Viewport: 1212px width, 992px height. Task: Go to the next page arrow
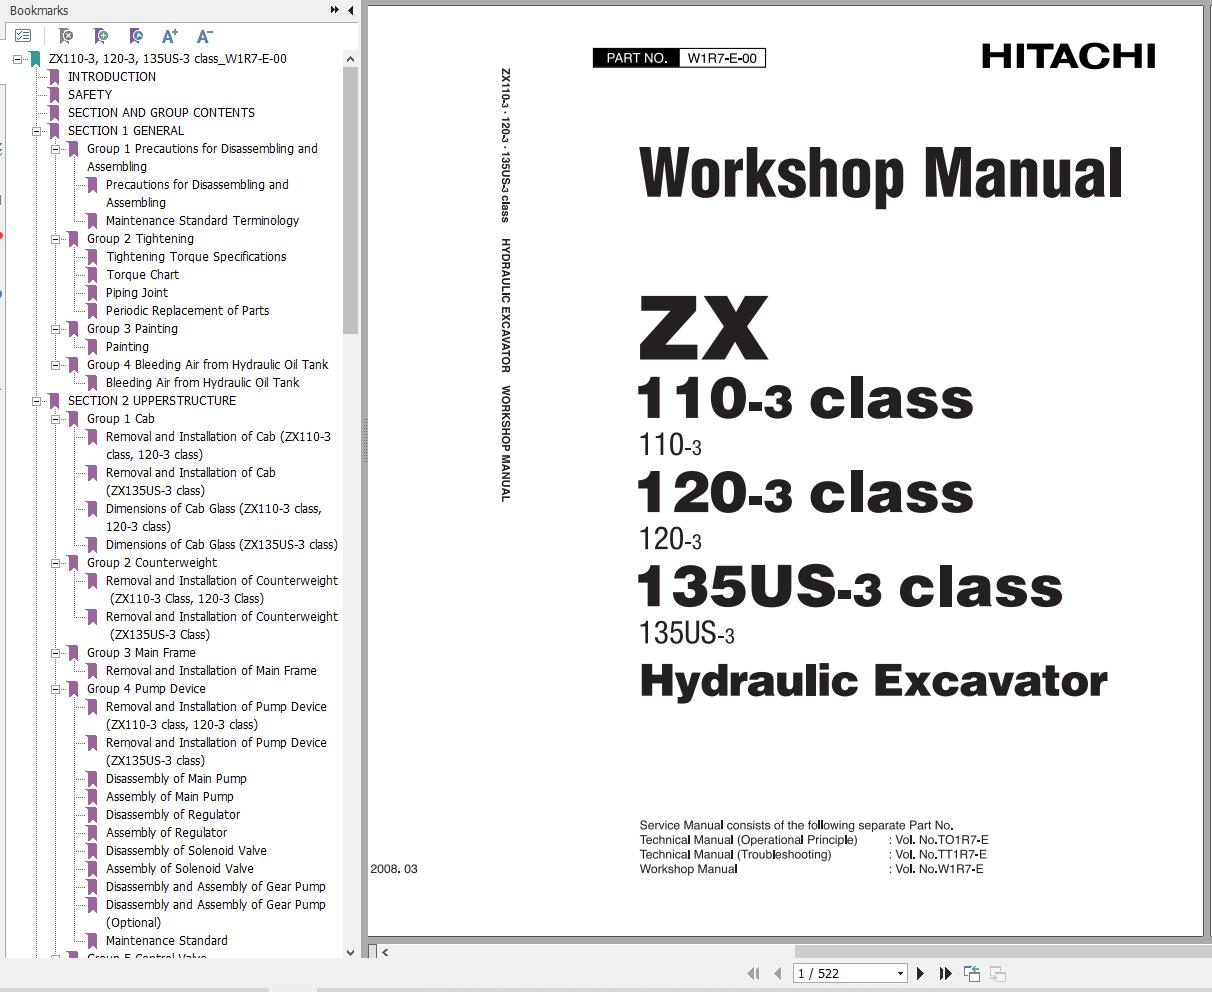pos(920,973)
